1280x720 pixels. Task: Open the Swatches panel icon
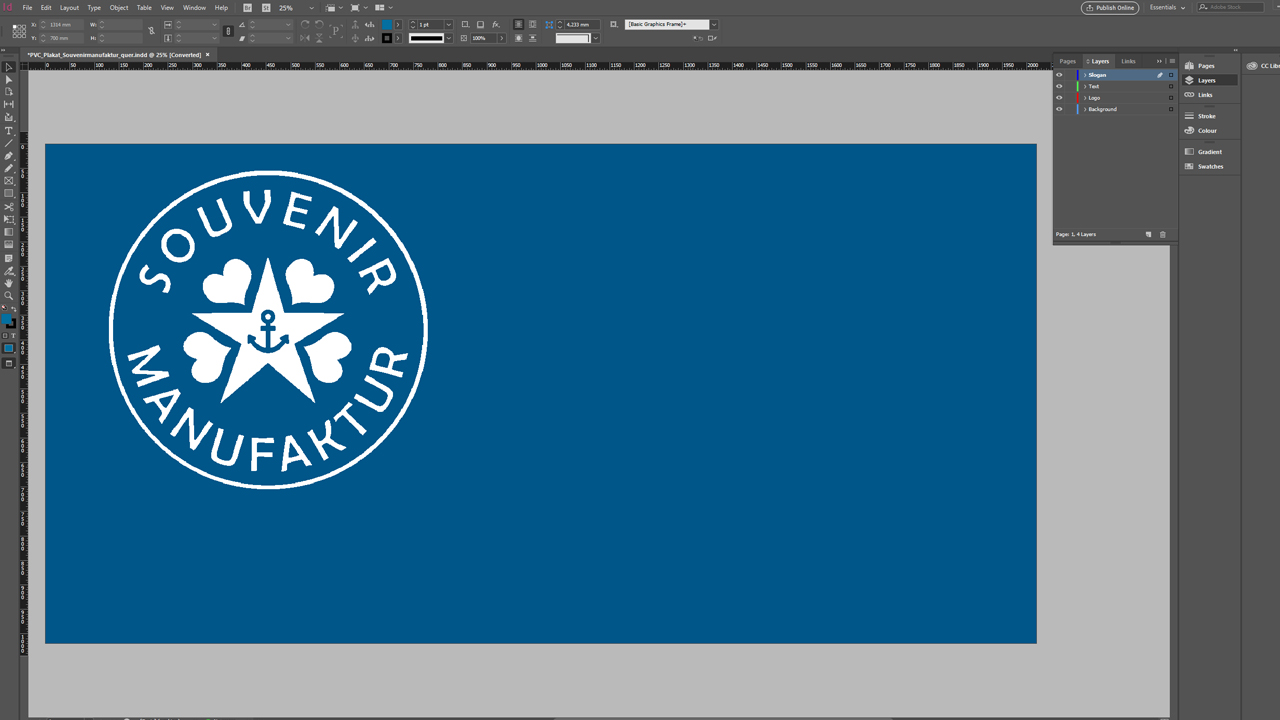tap(1209, 166)
